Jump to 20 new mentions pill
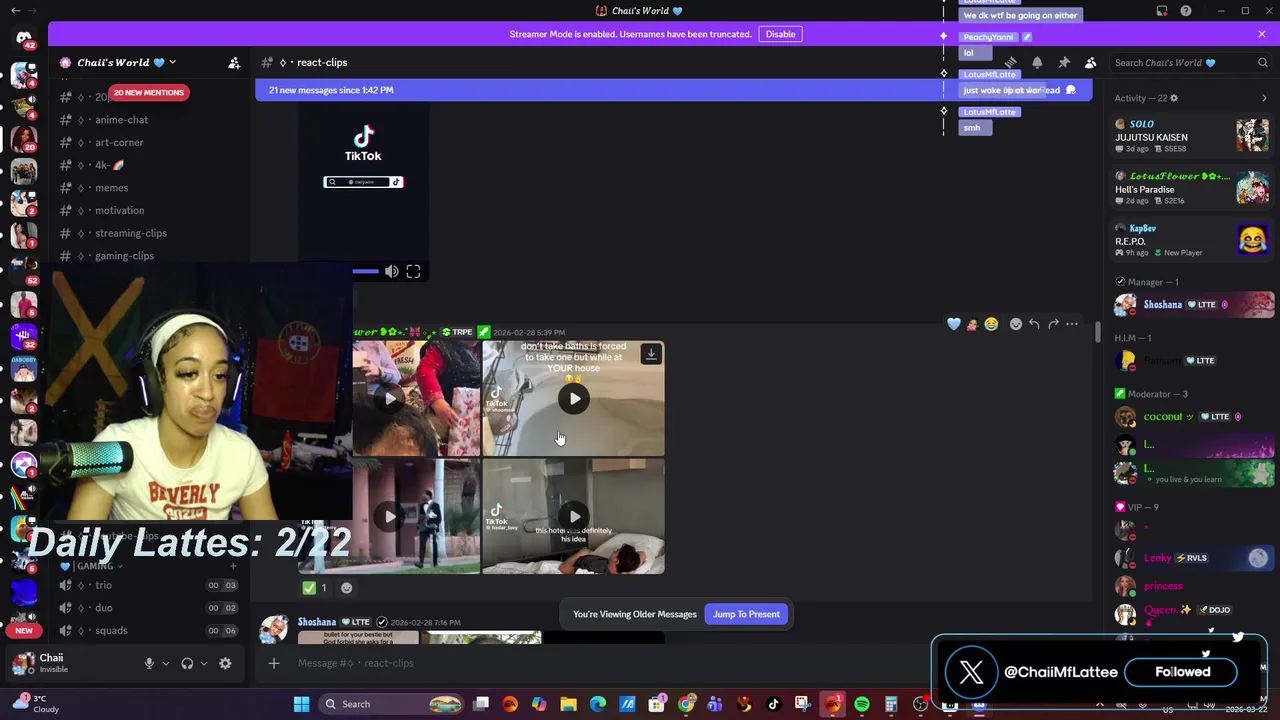This screenshot has height=720, width=1280. (x=149, y=92)
